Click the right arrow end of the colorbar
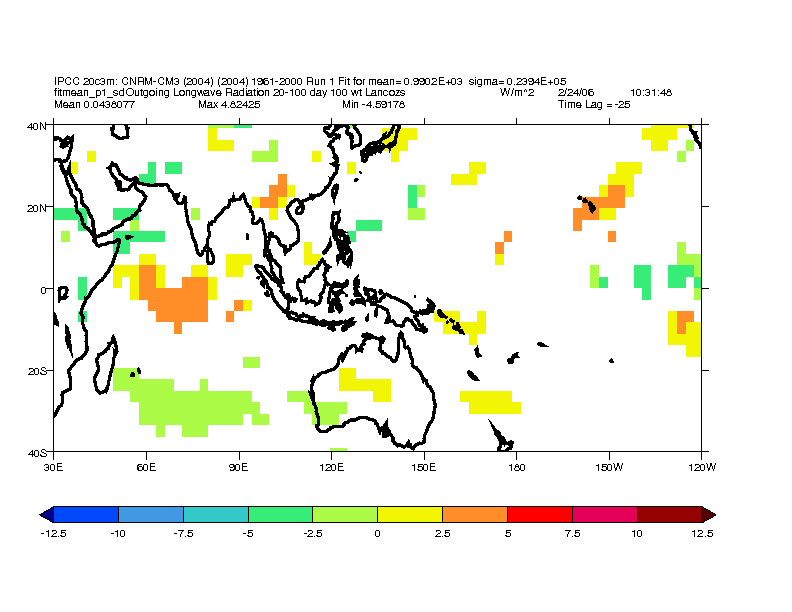792x612 pixels. 709,515
